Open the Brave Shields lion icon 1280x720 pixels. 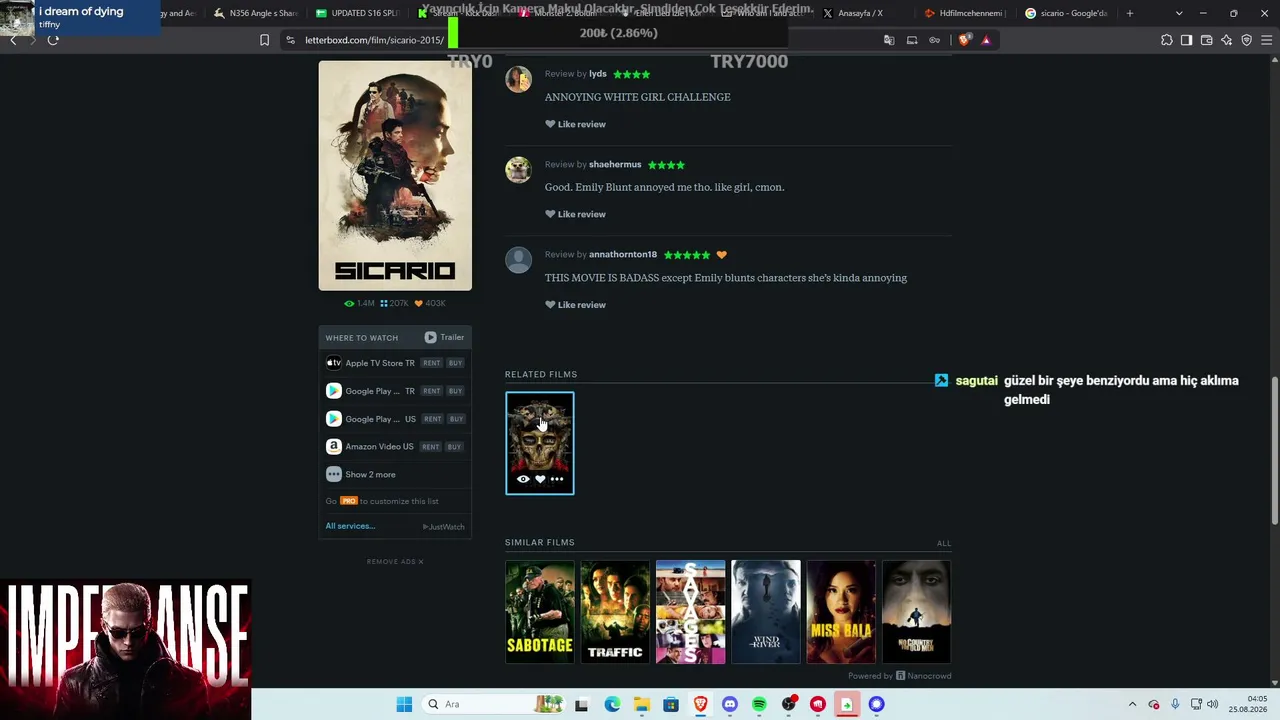(964, 40)
